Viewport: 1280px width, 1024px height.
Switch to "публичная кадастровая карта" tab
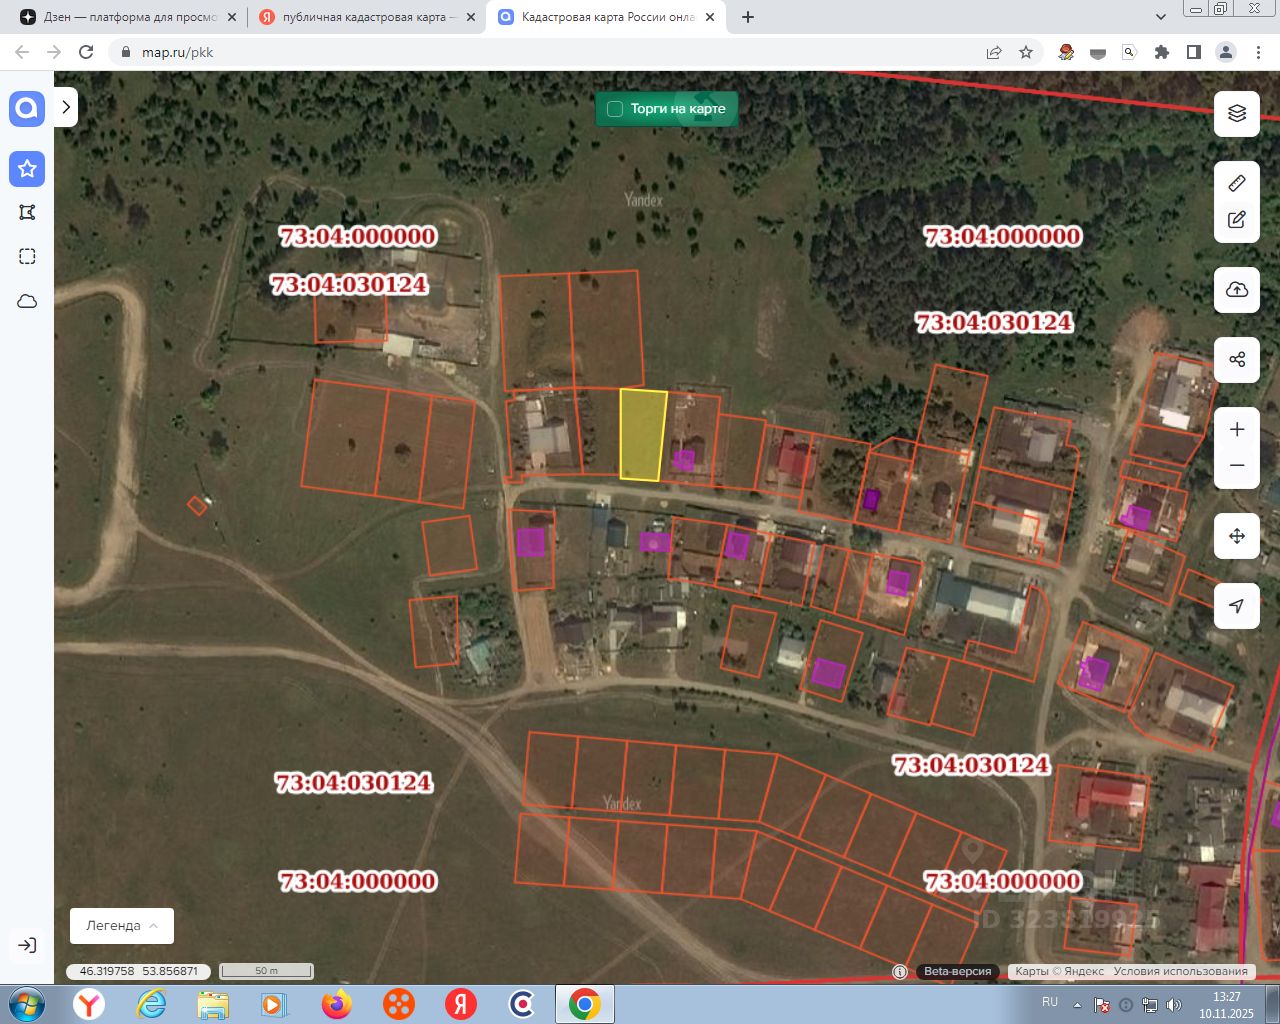pos(369,17)
